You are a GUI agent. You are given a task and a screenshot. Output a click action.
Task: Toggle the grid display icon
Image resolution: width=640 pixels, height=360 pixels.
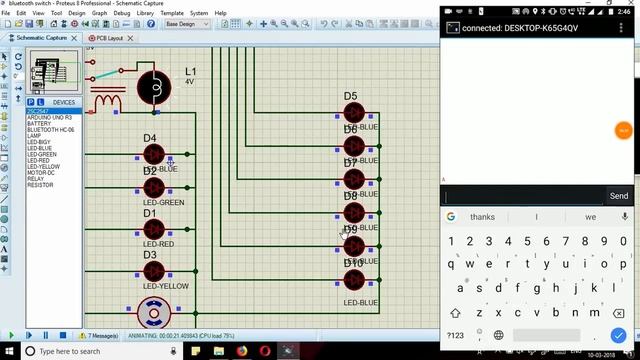tap(236, 24)
